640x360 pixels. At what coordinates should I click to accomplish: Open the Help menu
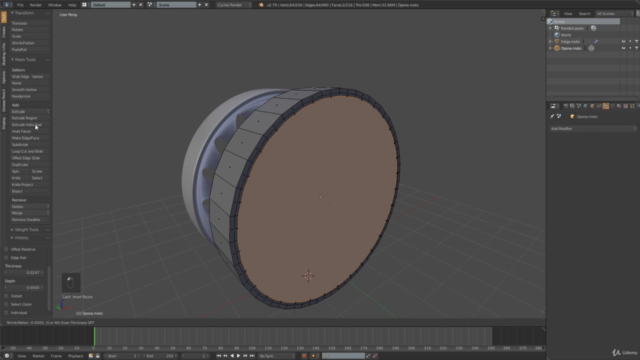[72, 5]
